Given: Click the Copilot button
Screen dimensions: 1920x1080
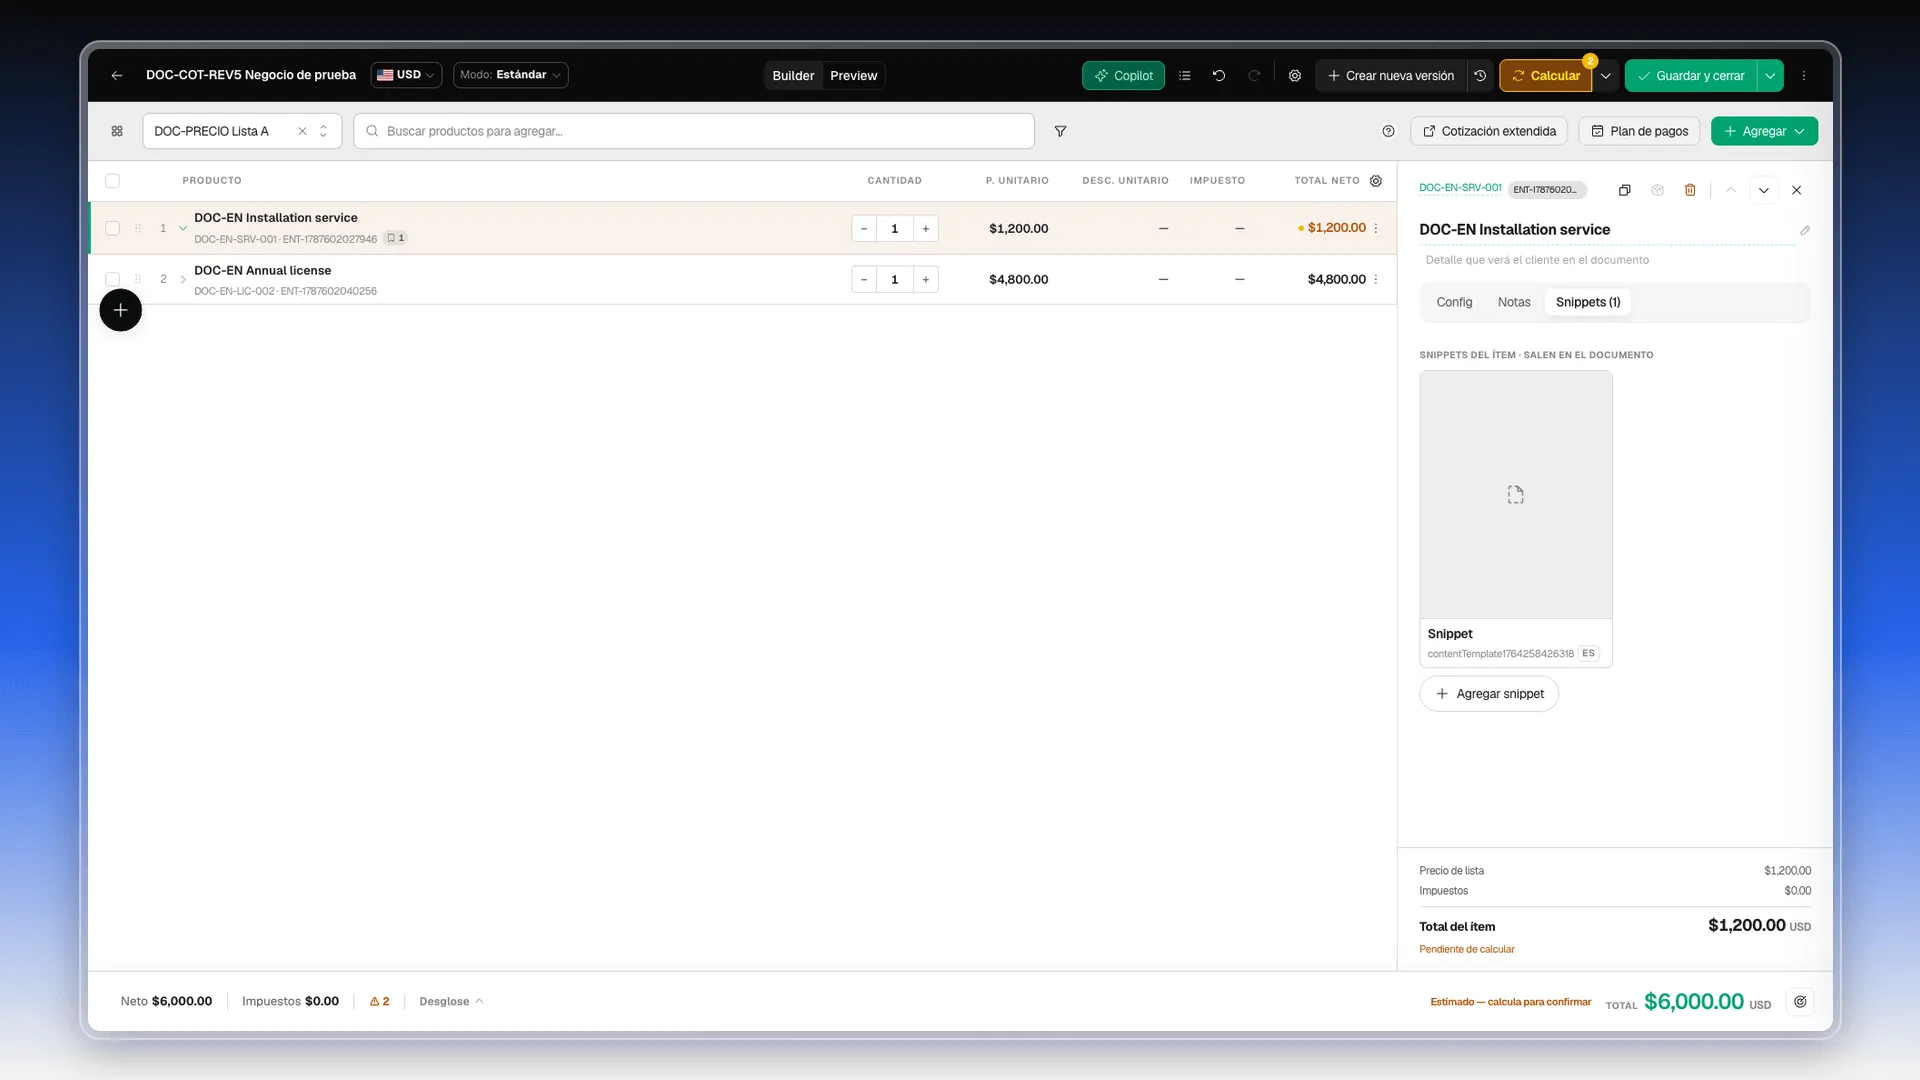Looking at the screenshot, I should (1123, 76).
